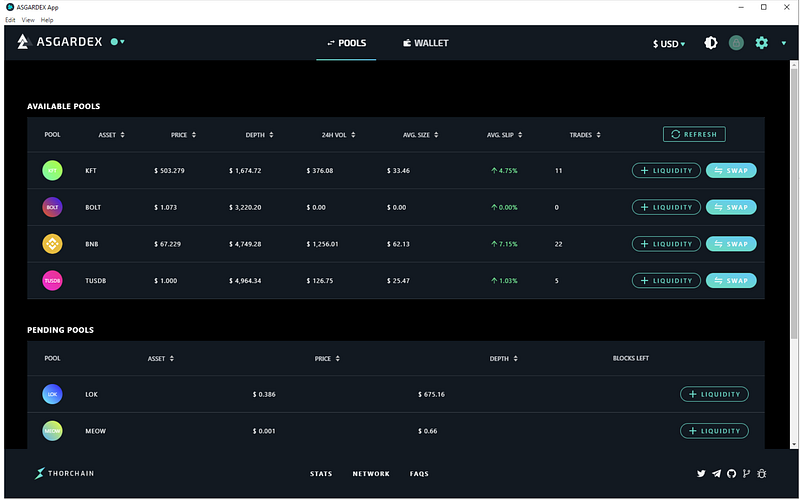Select the KFT asset name

(x=91, y=170)
